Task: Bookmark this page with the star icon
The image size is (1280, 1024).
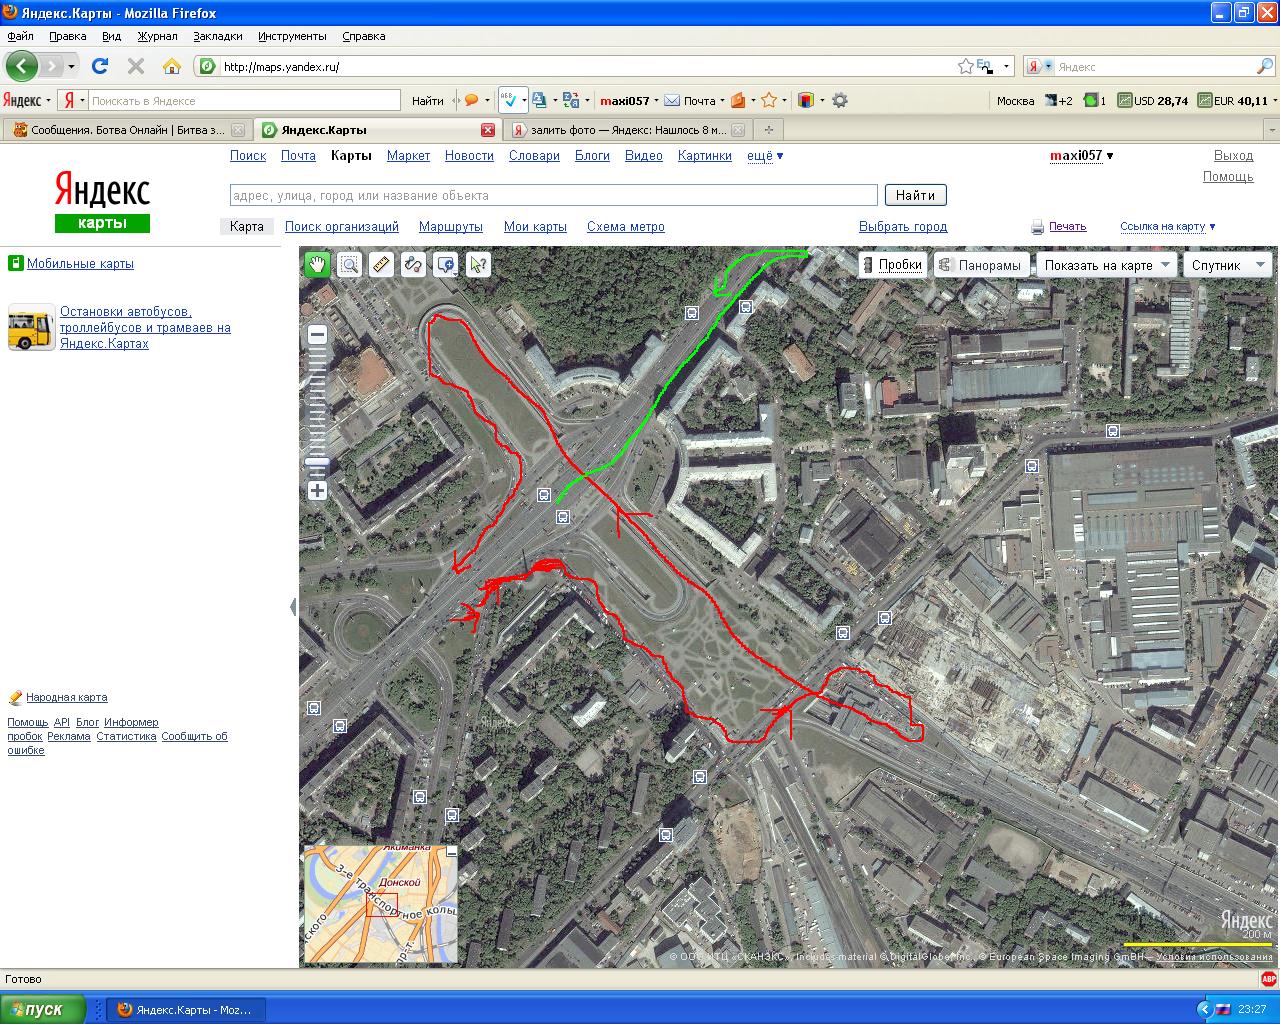Action: tap(965, 66)
